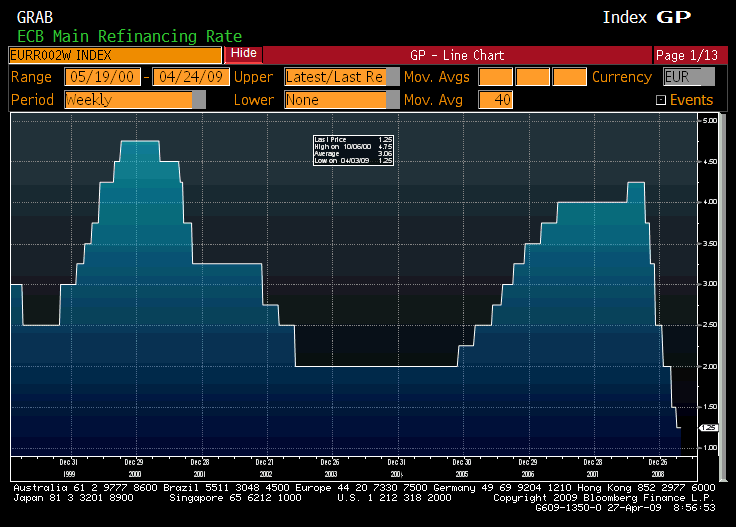736x527 pixels.
Task: Click the first Mov. Avgs input box
Action: tap(494, 77)
